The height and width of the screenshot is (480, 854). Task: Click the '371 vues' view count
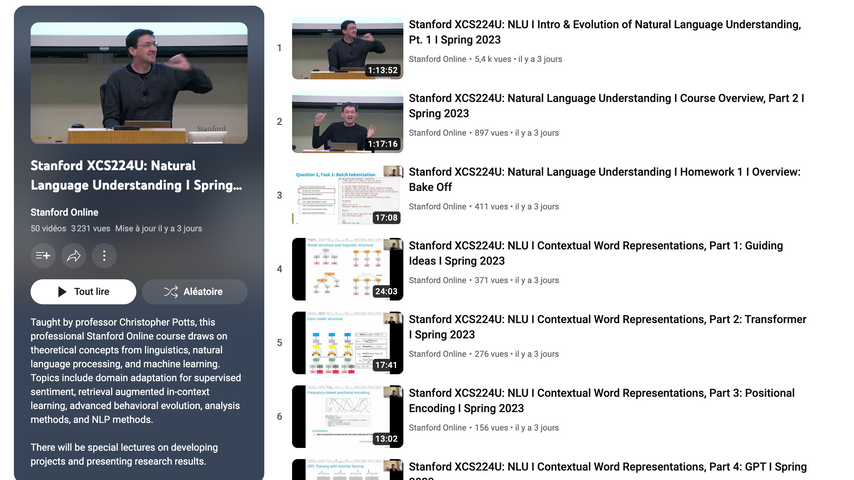491,280
